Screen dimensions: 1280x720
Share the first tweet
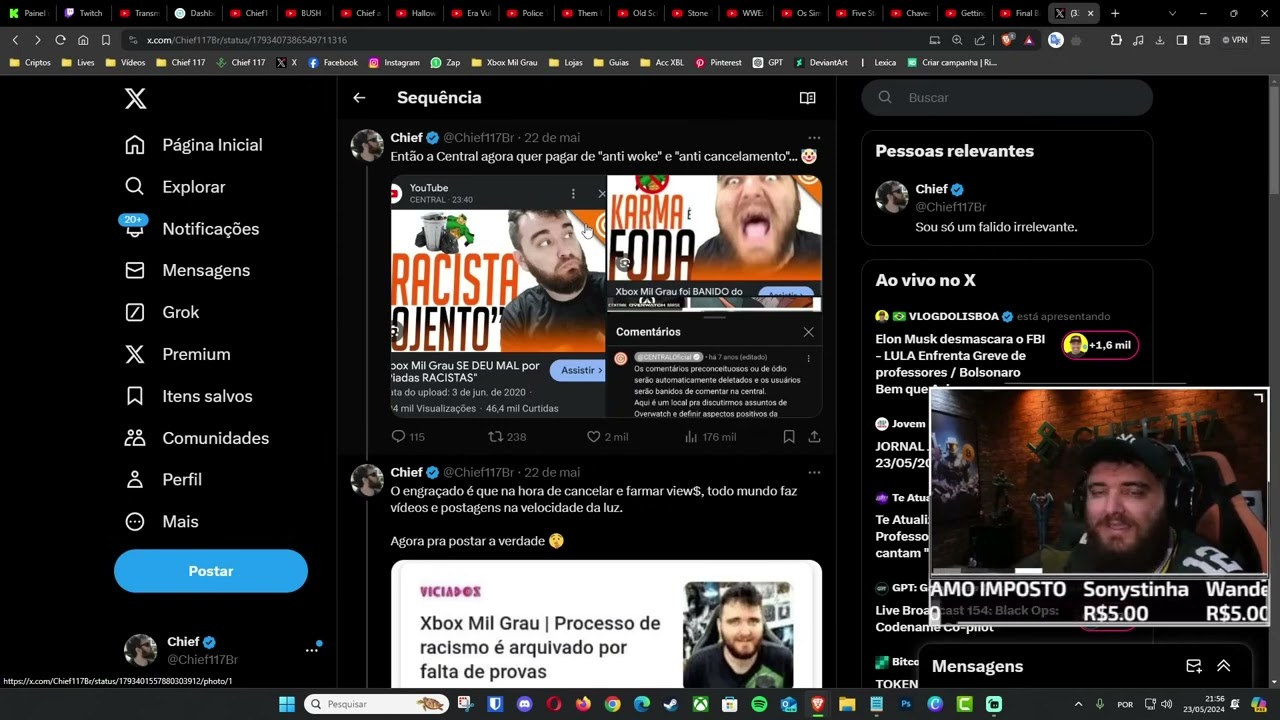[815, 437]
